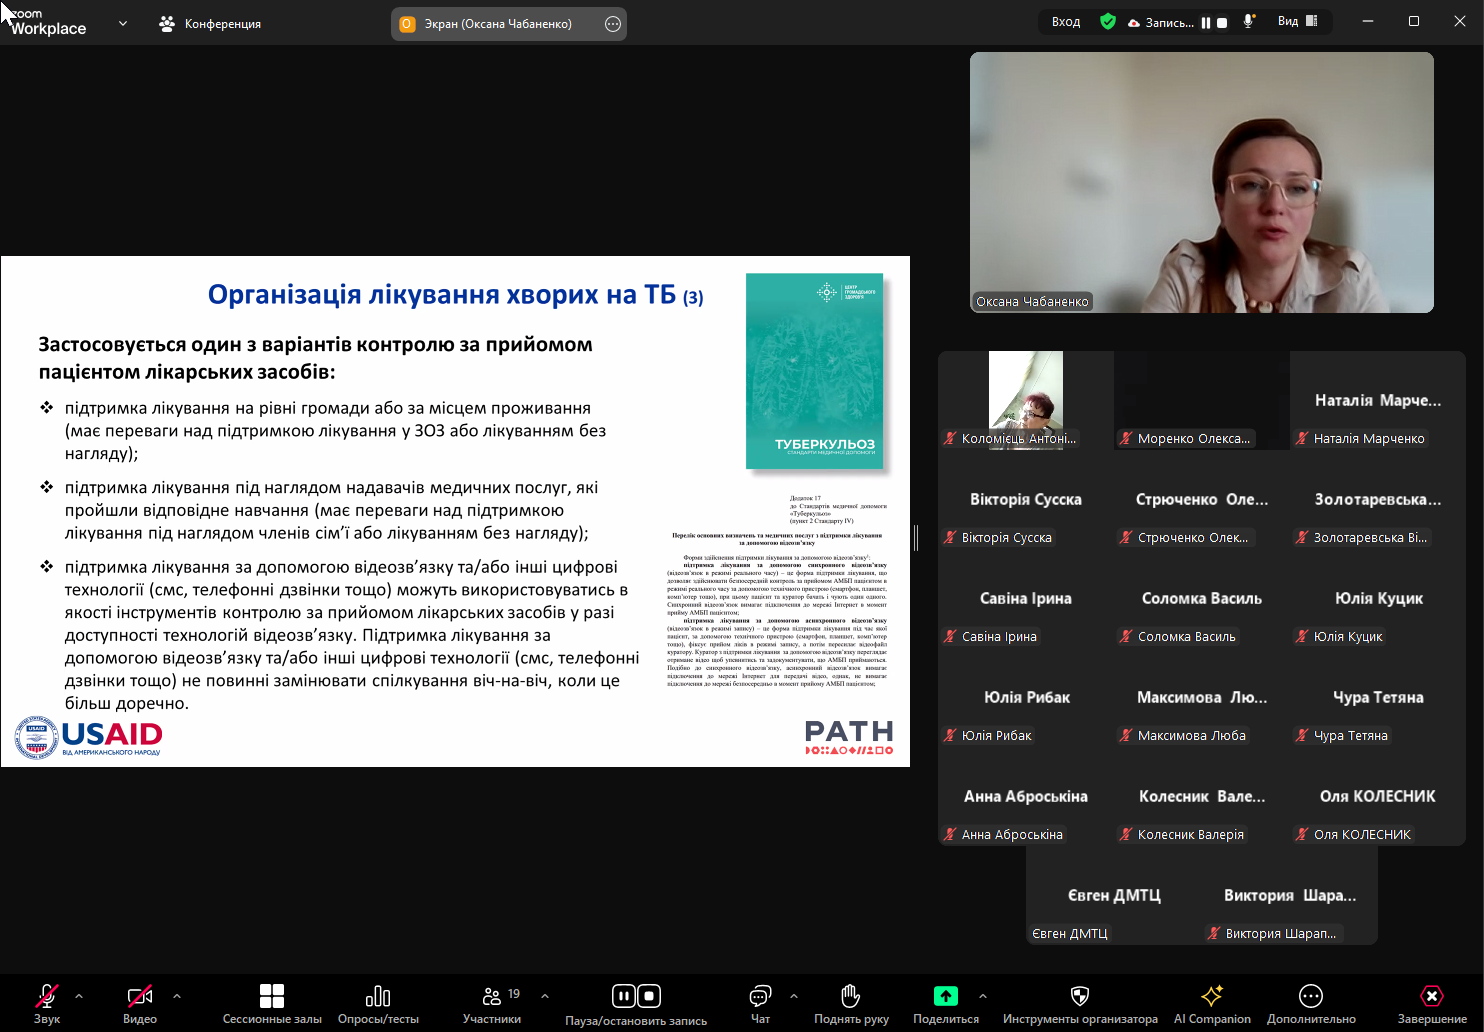Expand the share options arrow next to Поделиться

point(983,996)
